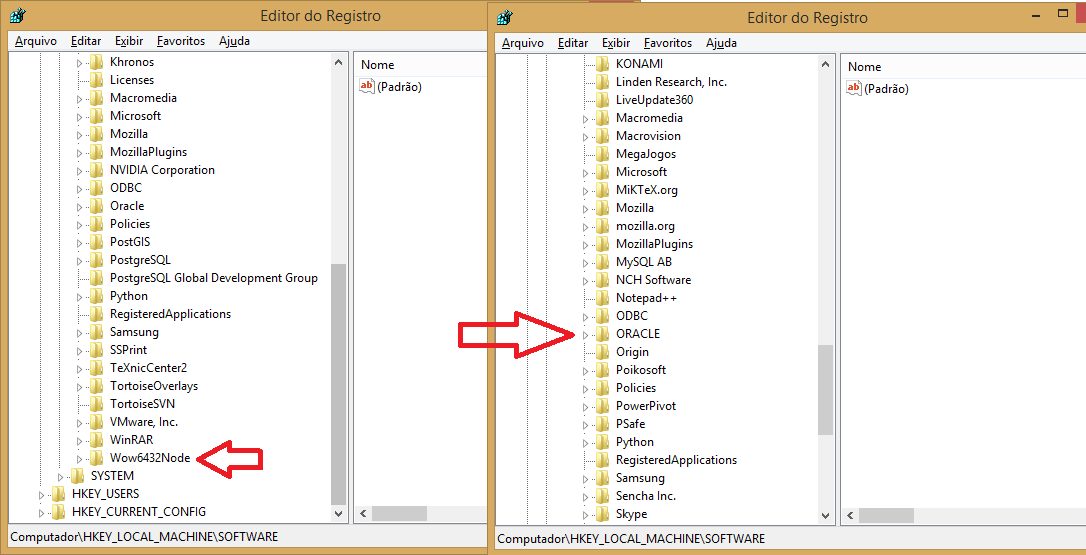The height and width of the screenshot is (555, 1086).
Task: Click (Padrão) string value icon in left window
Action: 366,87
